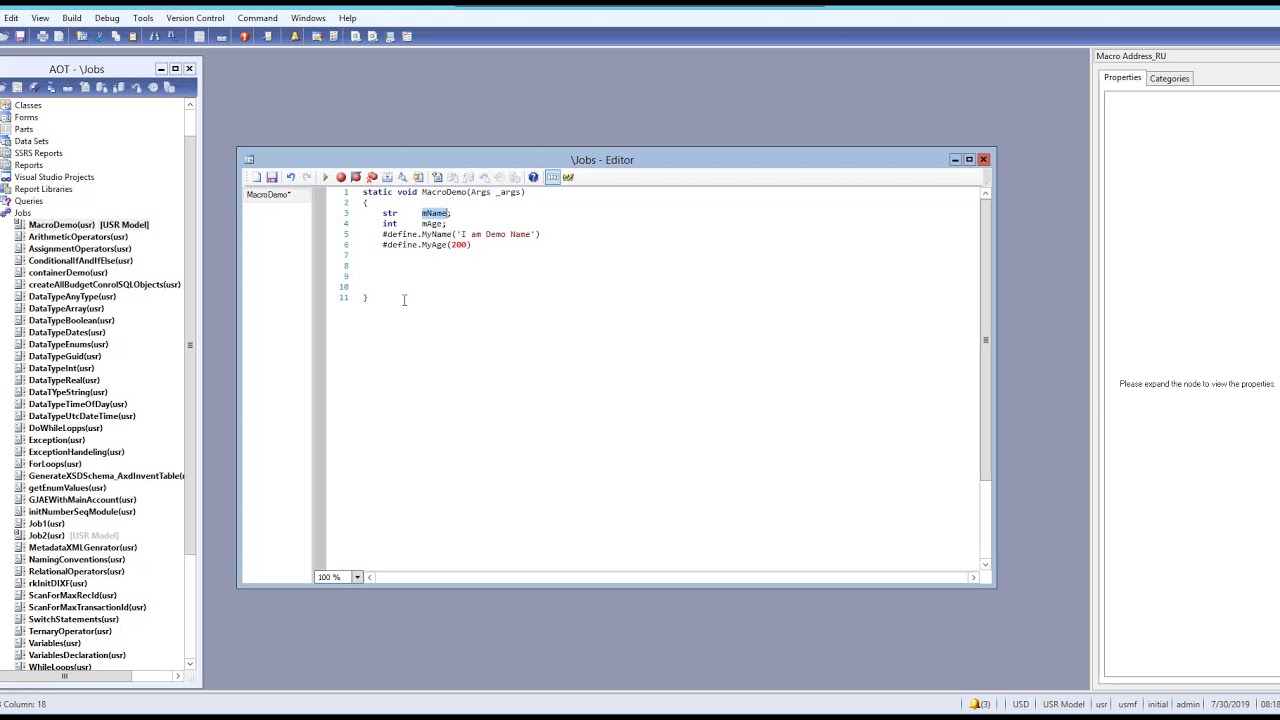Screen dimensions: 1280x720
Task: Click the yellow warning triangle icon in the main toolbar
Action: [x=294, y=37]
